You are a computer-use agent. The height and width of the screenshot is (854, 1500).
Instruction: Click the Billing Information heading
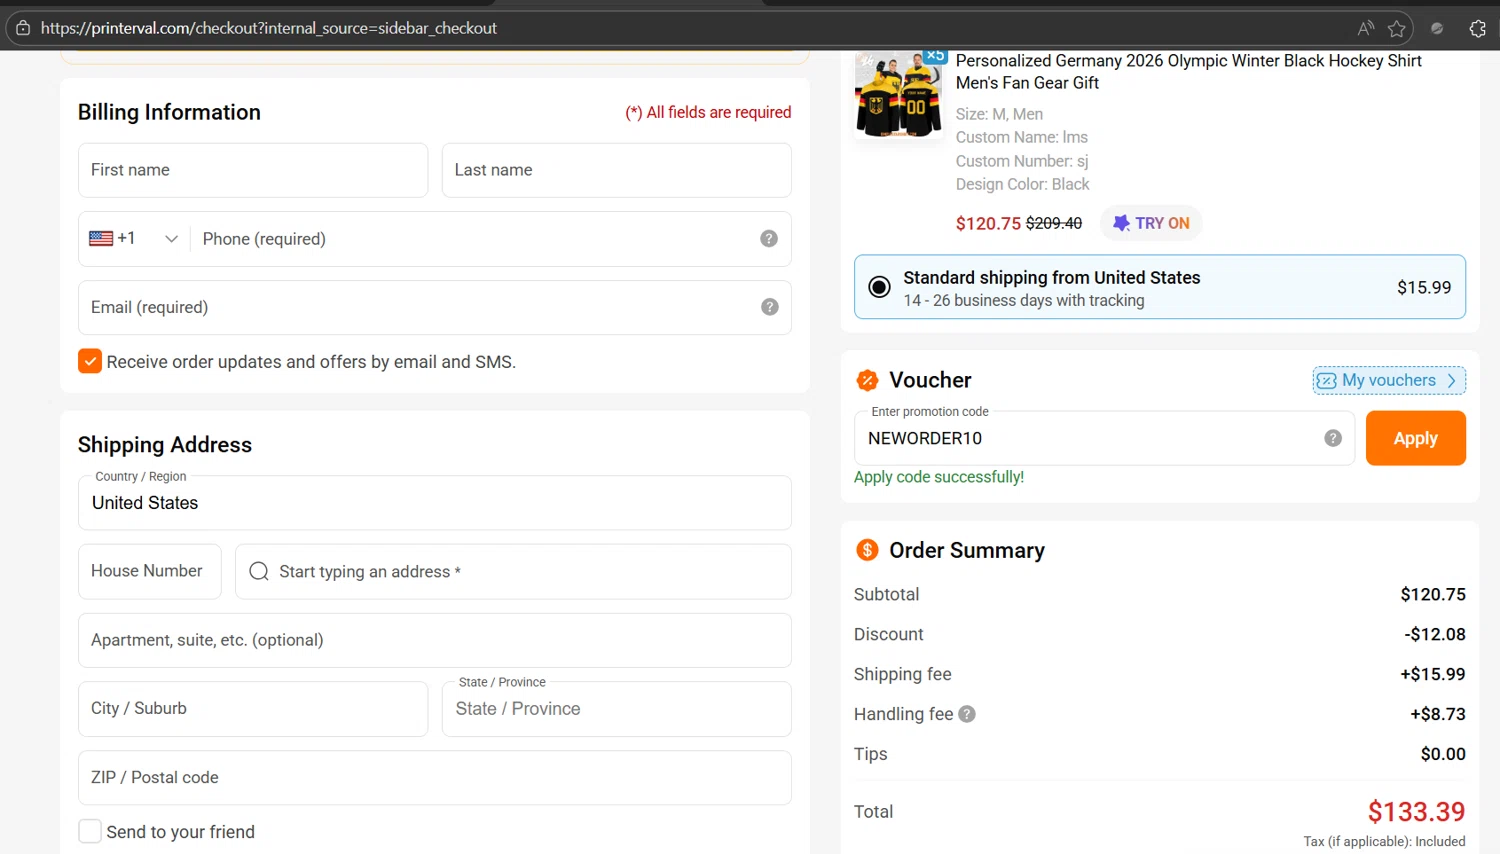pos(169,112)
